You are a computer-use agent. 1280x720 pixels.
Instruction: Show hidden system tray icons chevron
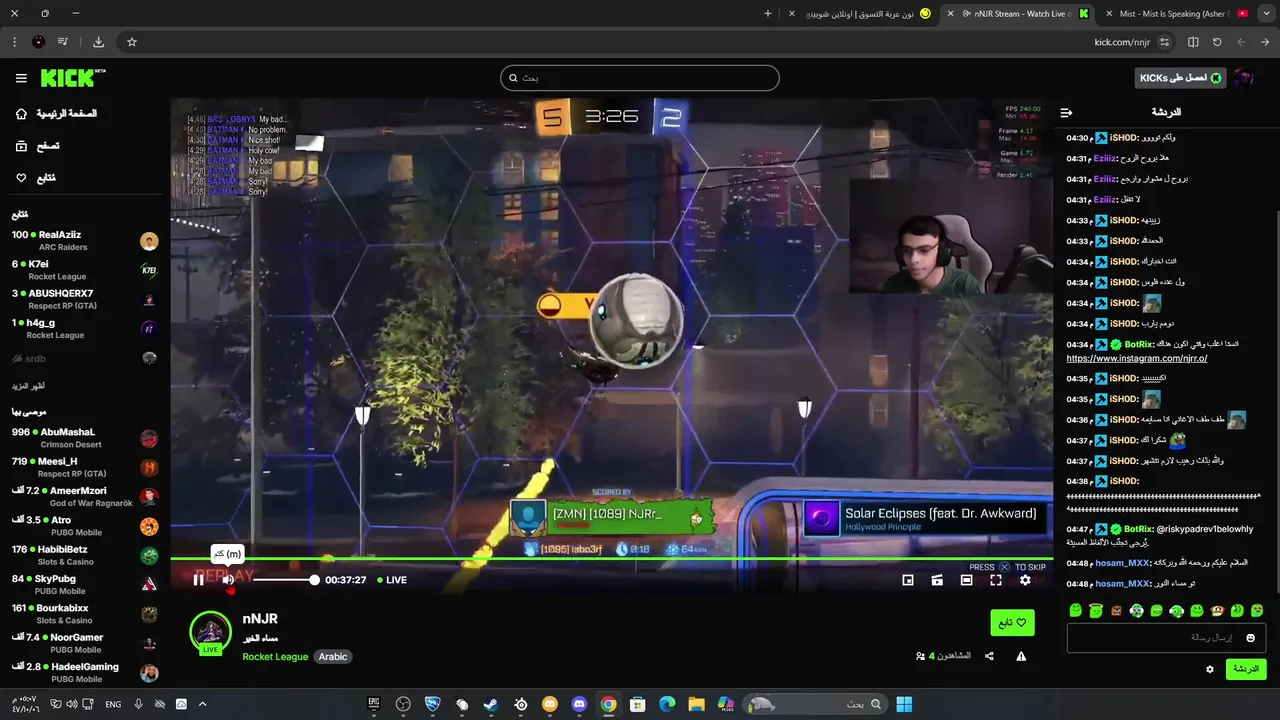click(202, 704)
